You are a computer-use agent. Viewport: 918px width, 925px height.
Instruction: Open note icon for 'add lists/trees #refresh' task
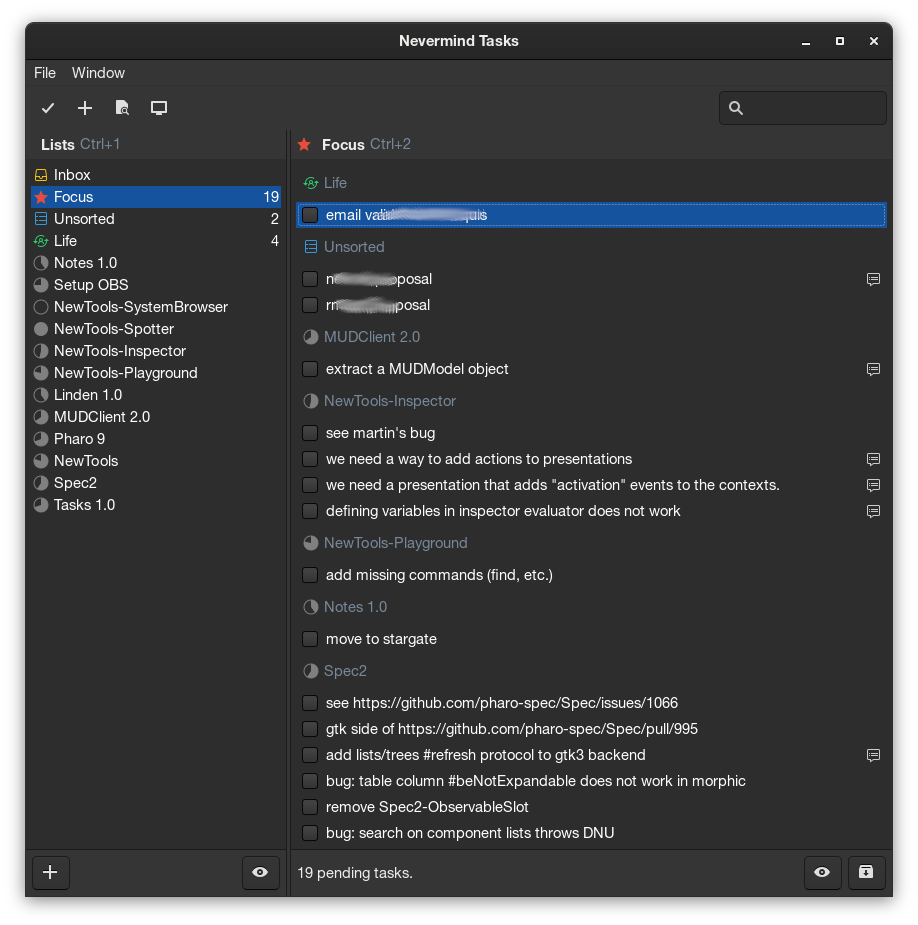(873, 755)
